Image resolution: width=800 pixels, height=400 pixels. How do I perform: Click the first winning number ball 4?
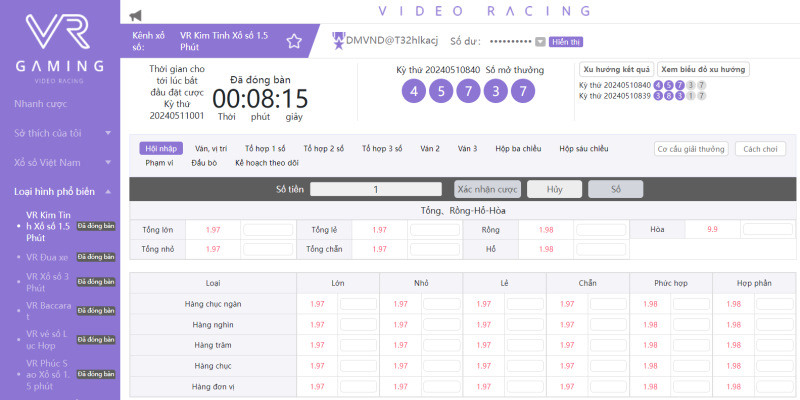click(x=413, y=91)
